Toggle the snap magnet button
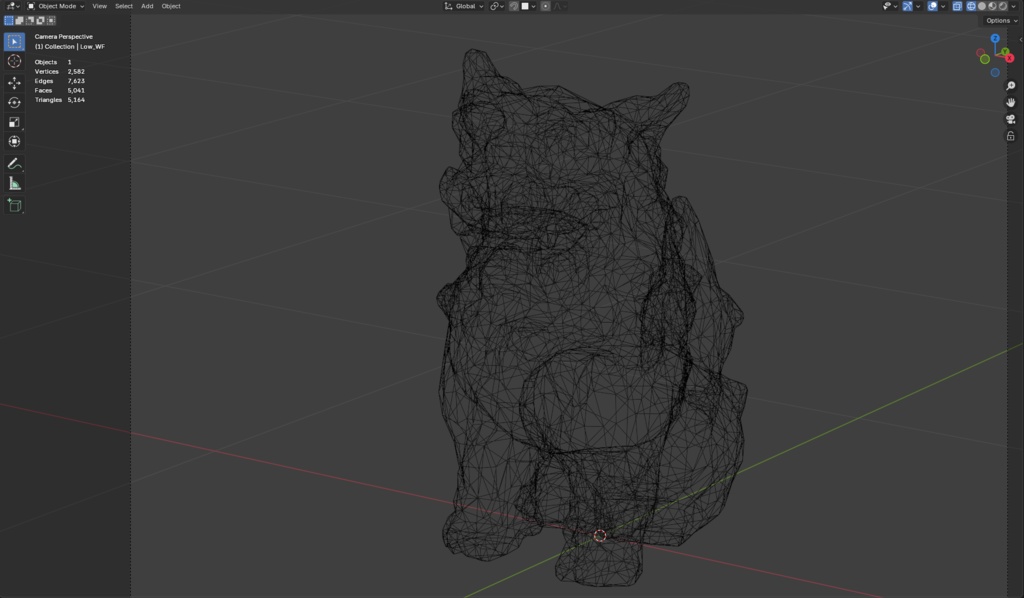The image size is (1024, 598). coord(514,6)
